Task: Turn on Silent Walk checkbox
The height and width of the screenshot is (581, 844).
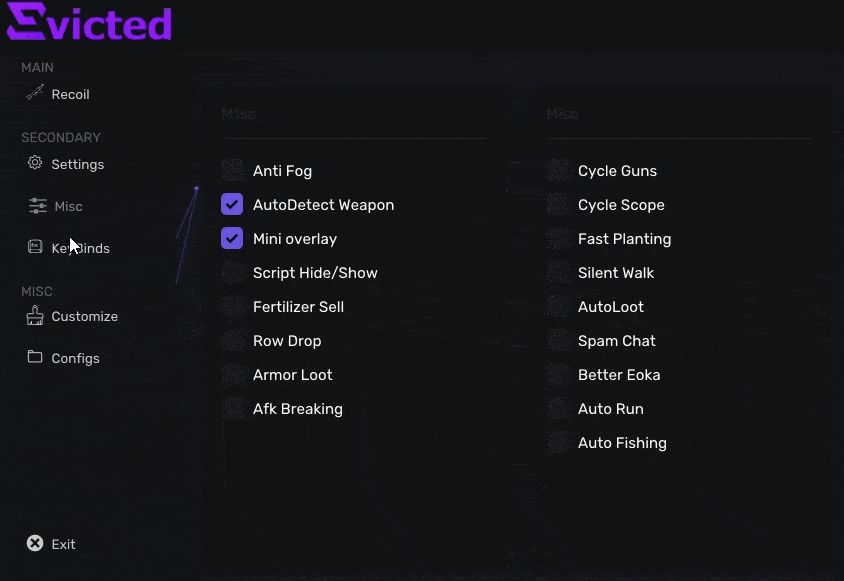Action: coord(558,273)
